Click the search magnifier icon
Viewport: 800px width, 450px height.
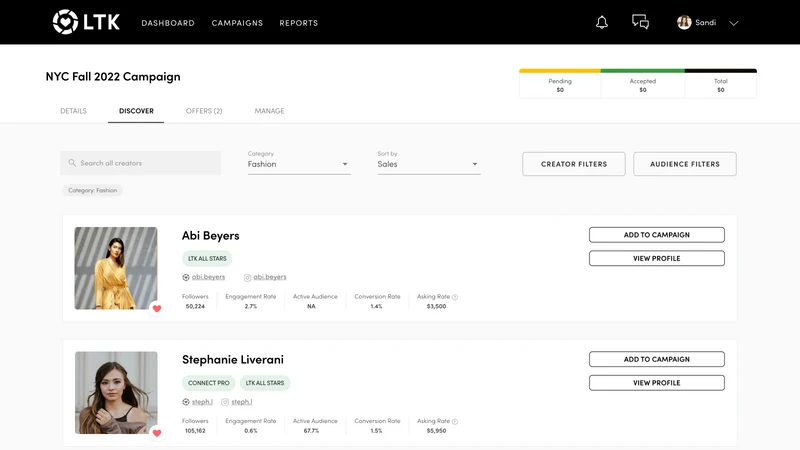(72, 163)
